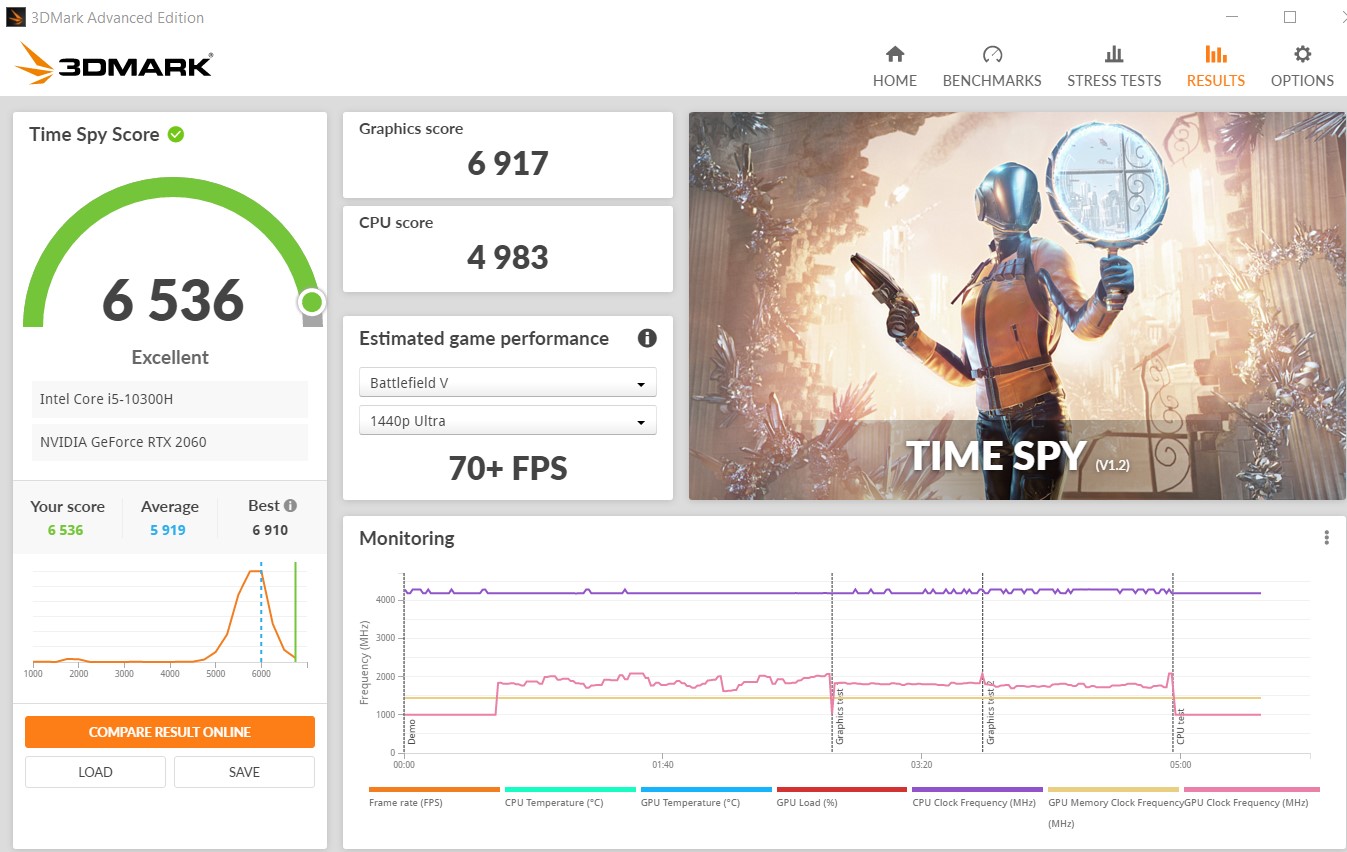Click the 70+ FPS estimate

(x=508, y=467)
